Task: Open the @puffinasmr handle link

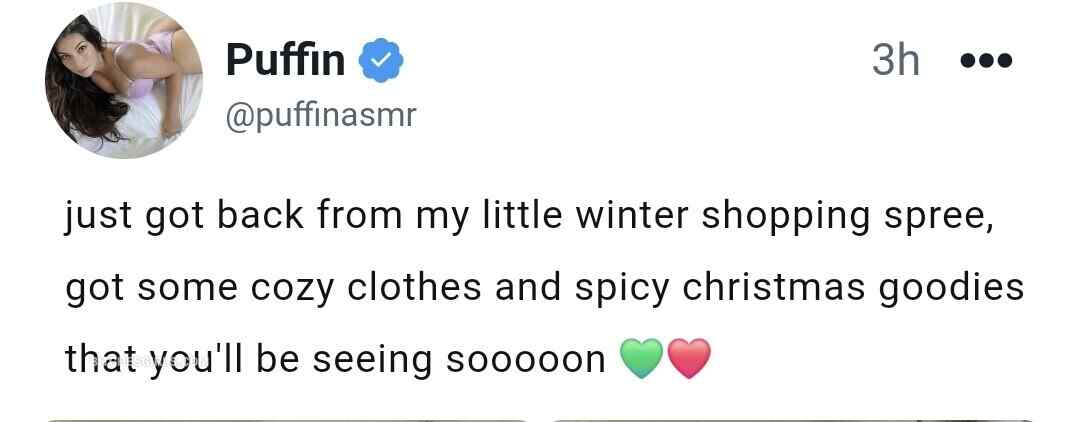Action: point(320,116)
